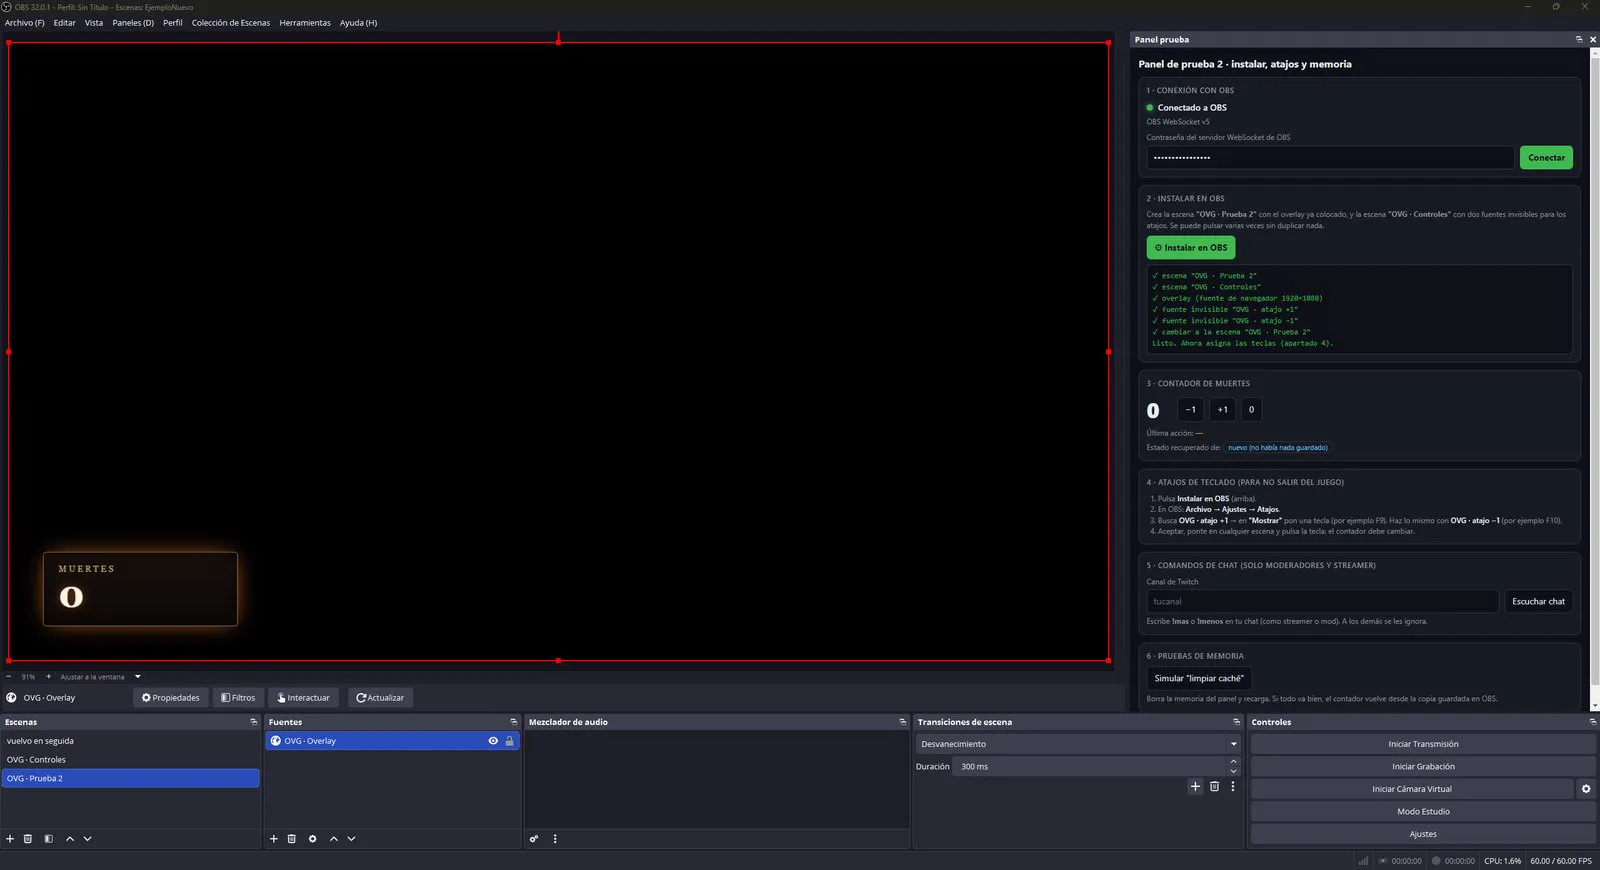Remove the selected source with the trash icon

(292, 839)
